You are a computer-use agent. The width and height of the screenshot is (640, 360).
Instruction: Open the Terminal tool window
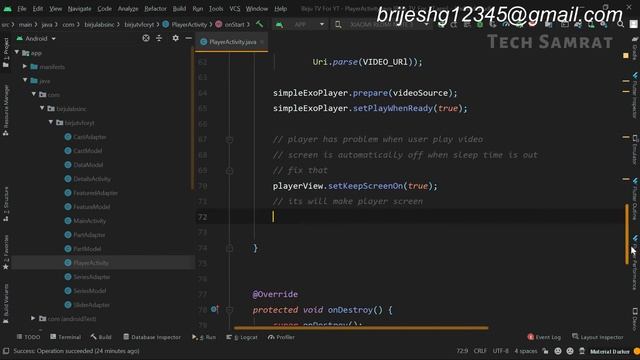click(x=65, y=337)
